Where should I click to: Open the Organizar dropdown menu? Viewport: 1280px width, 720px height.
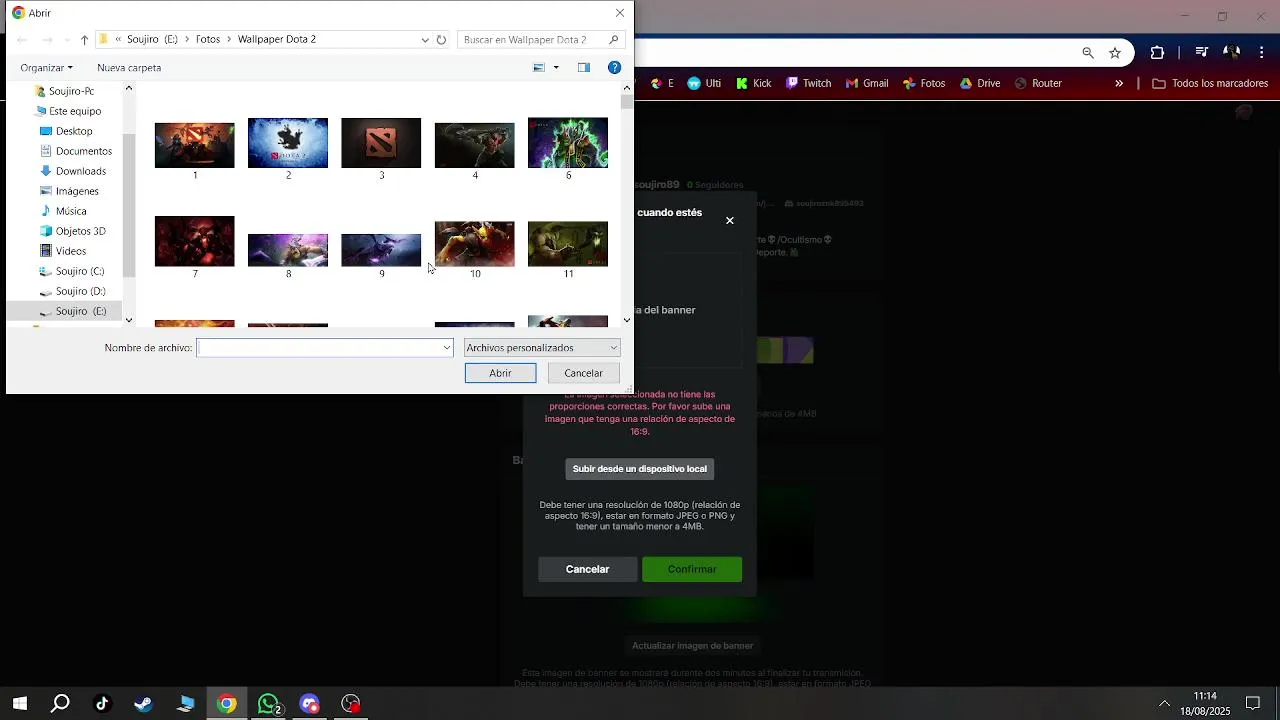46,68
